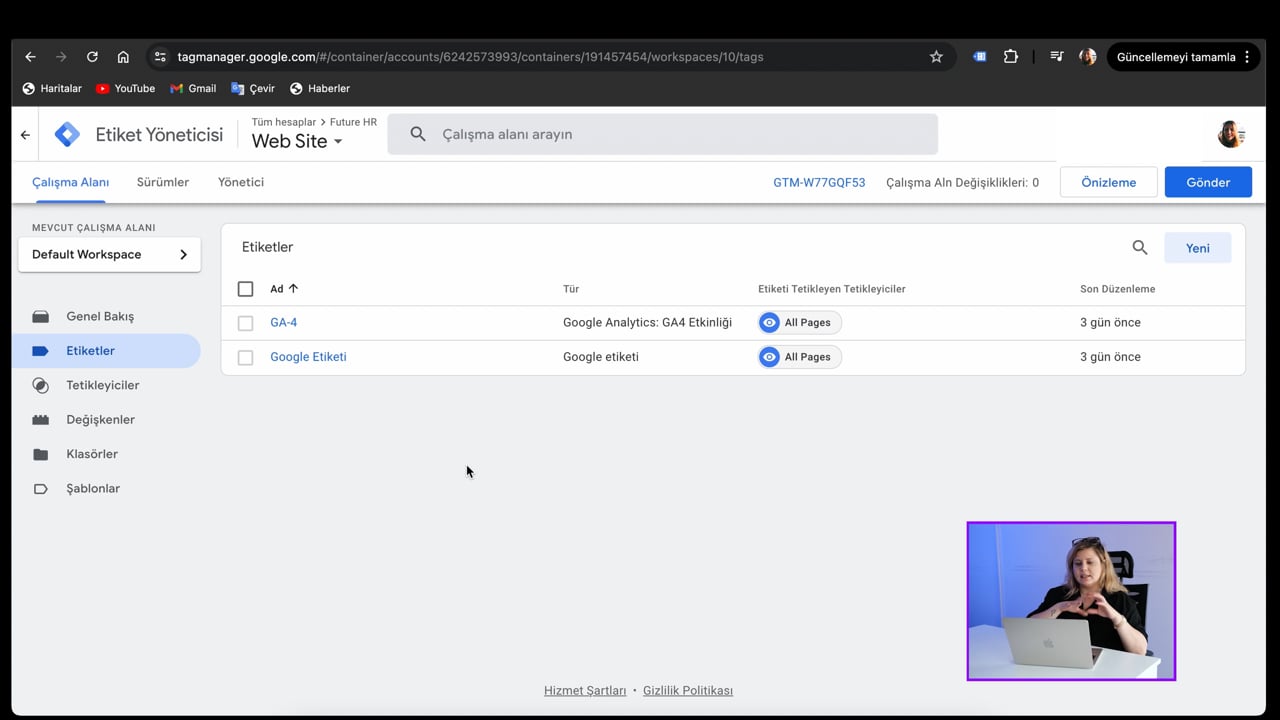Image resolution: width=1280 pixels, height=720 pixels.
Task: Click the All Pages trigger chip in the GA-4 row
Action: click(799, 323)
